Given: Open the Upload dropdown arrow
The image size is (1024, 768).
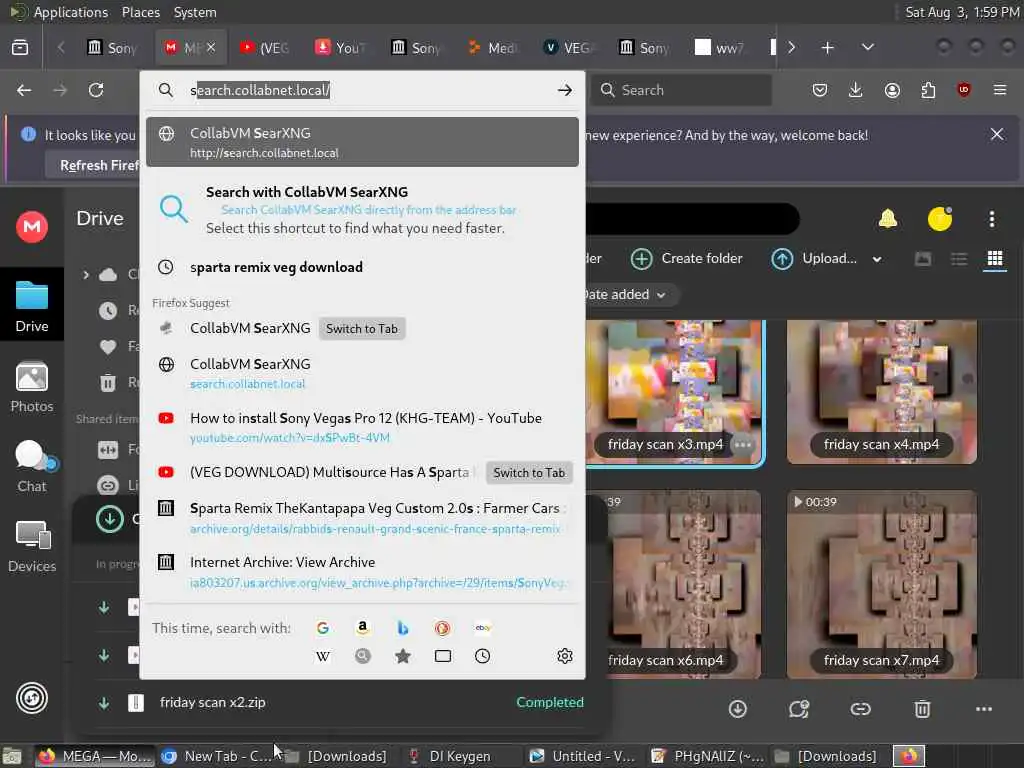Looking at the screenshot, I should (877, 259).
